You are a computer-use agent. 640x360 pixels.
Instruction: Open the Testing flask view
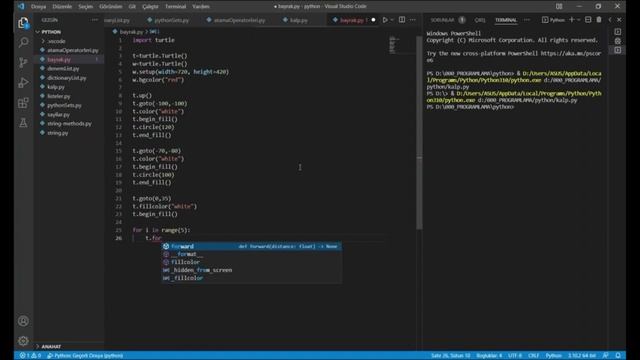pos(23,123)
